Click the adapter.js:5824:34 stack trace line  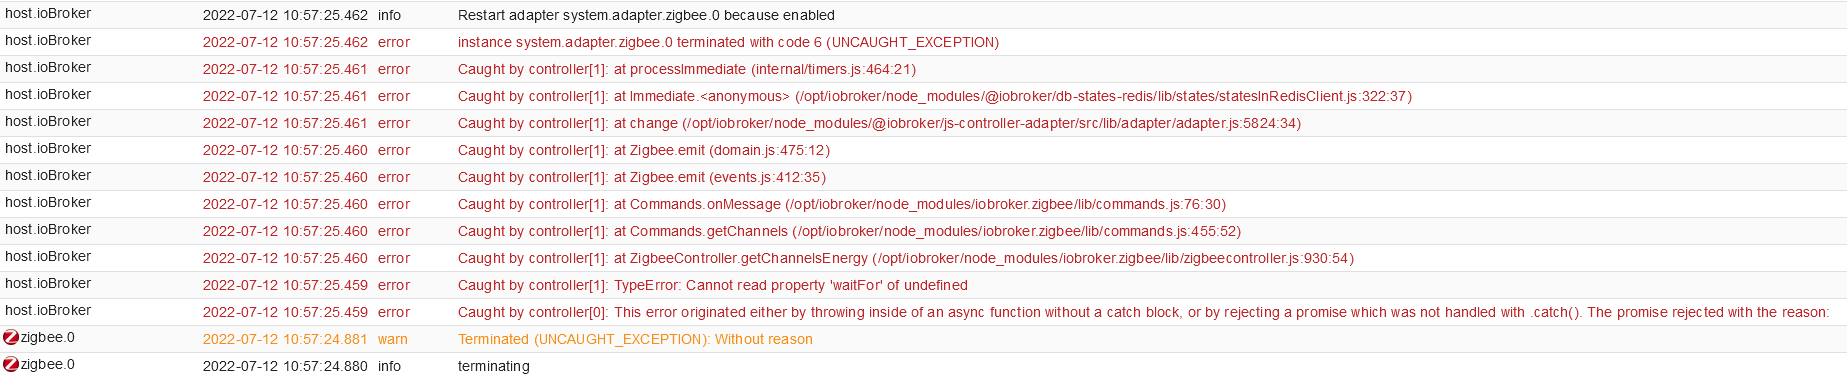[879, 123]
